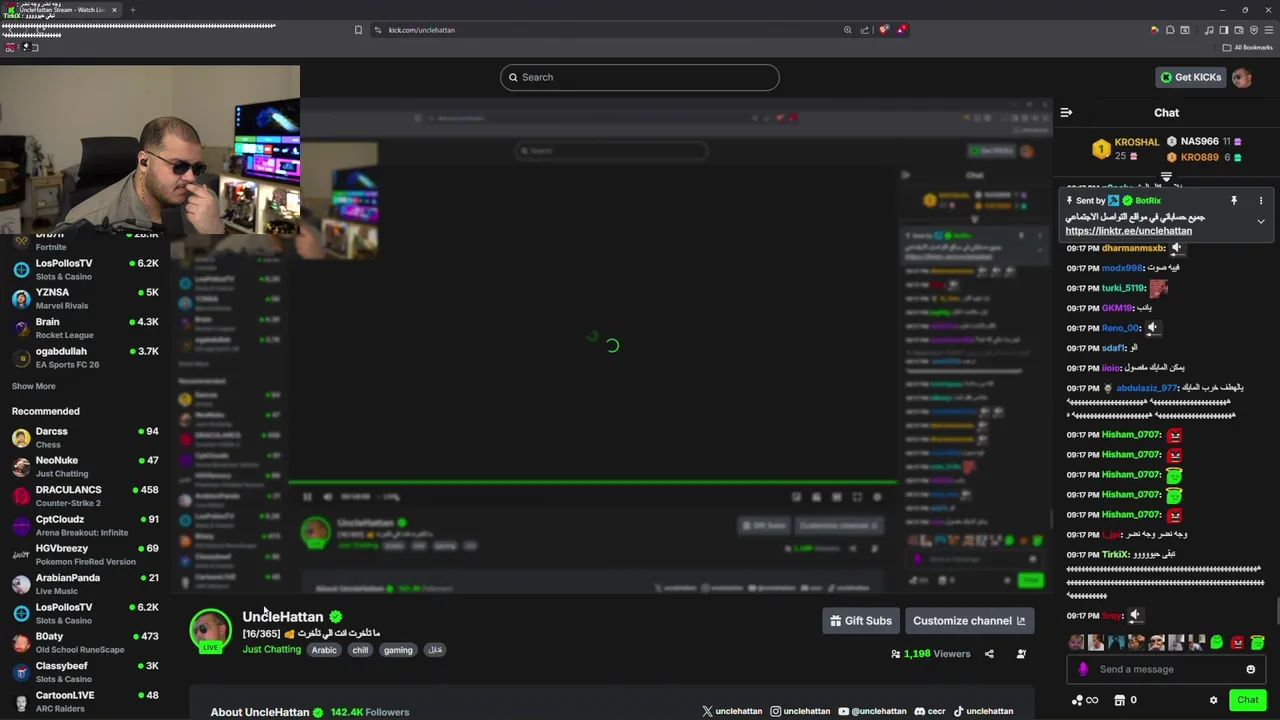1280x720 pixels.
Task: Open HGVbreezy Pokemon FireRed channel
Action: (84, 555)
